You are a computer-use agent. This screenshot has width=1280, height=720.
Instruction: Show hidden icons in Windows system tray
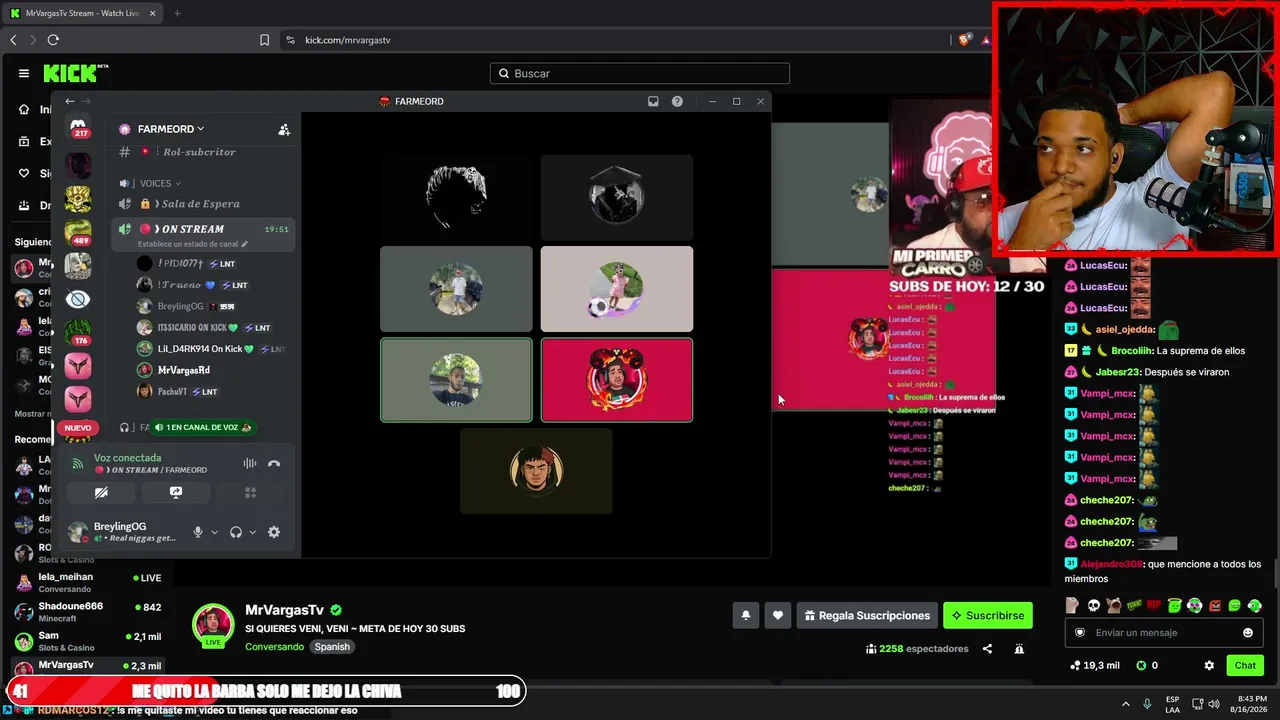click(1125, 704)
